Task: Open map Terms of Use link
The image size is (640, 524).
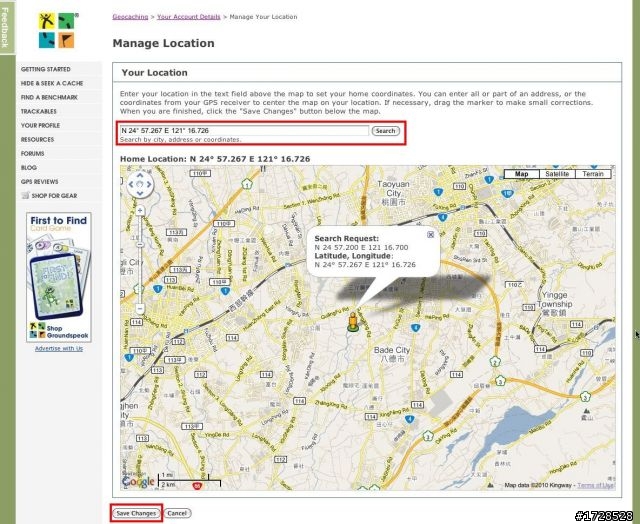Action: click(596, 485)
